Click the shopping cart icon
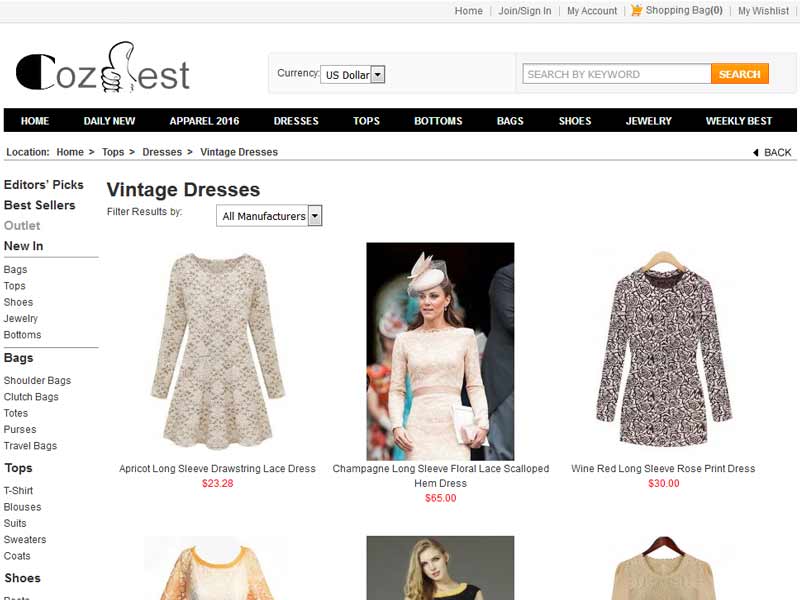 click(636, 10)
